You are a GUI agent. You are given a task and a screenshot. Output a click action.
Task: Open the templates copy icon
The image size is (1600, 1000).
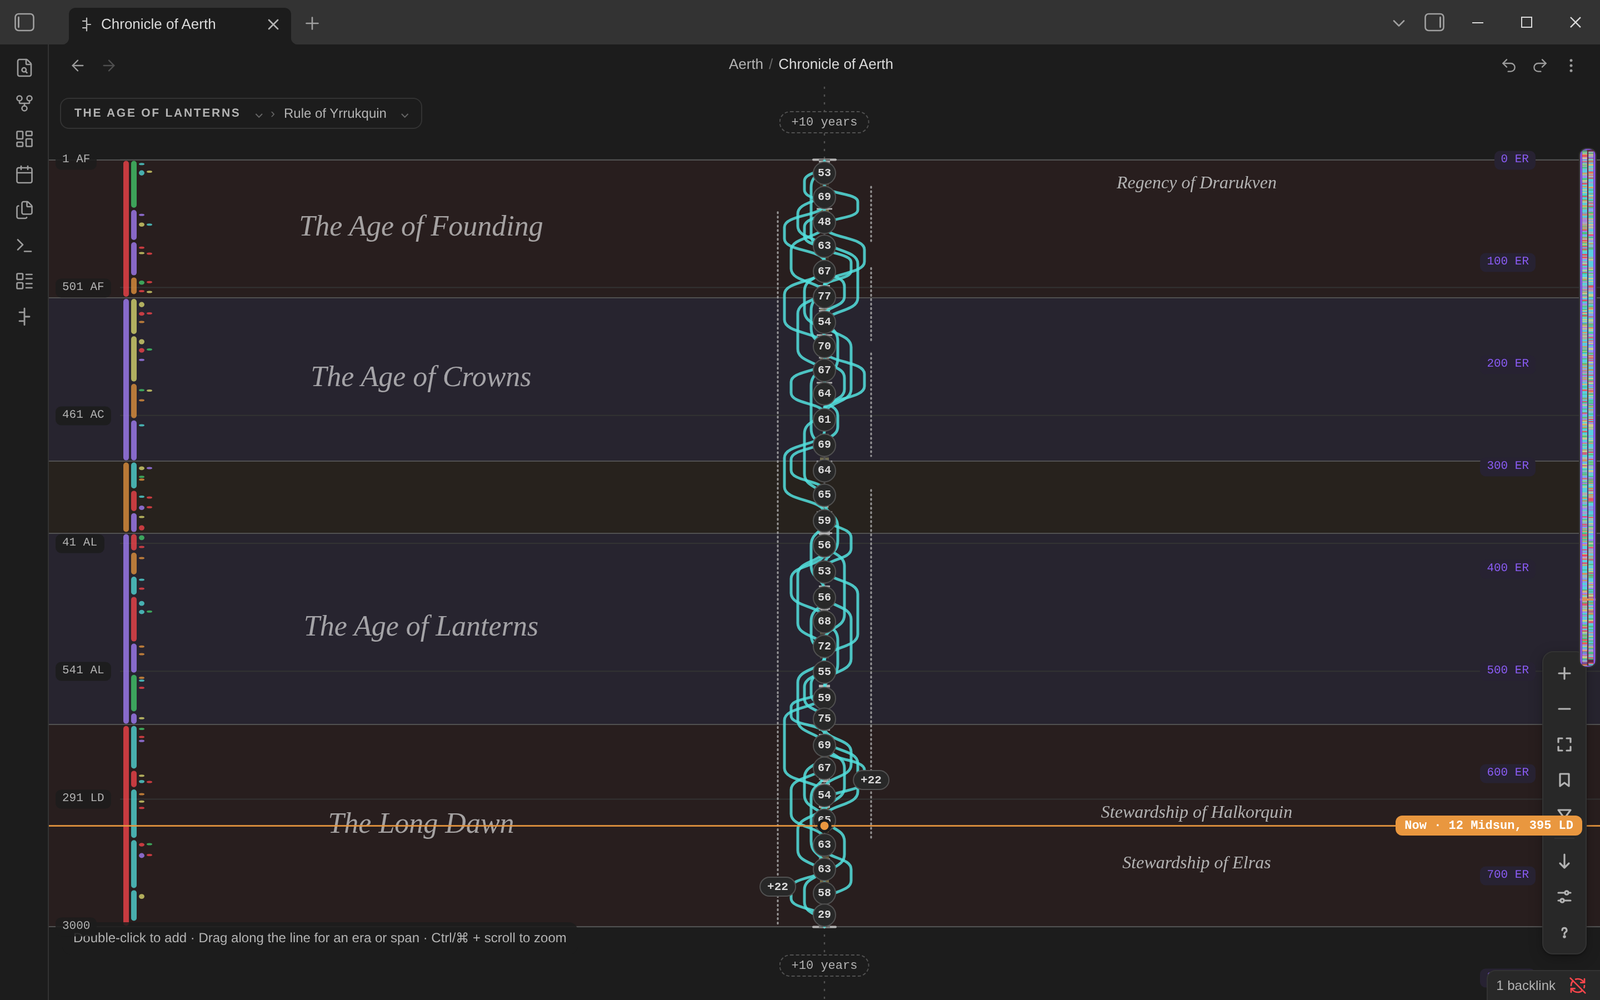coord(25,210)
